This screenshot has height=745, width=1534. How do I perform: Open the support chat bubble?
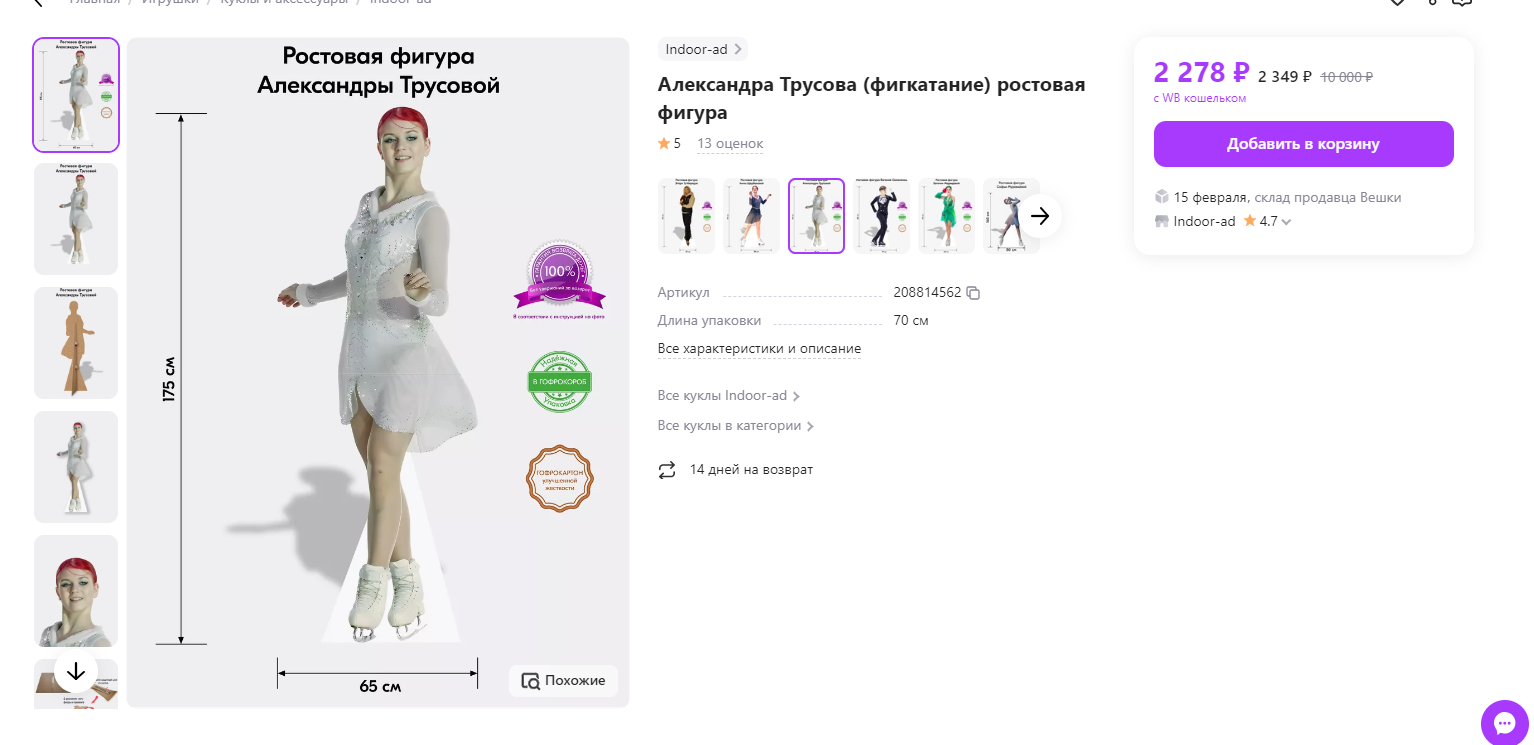pyautogui.click(x=1505, y=723)
